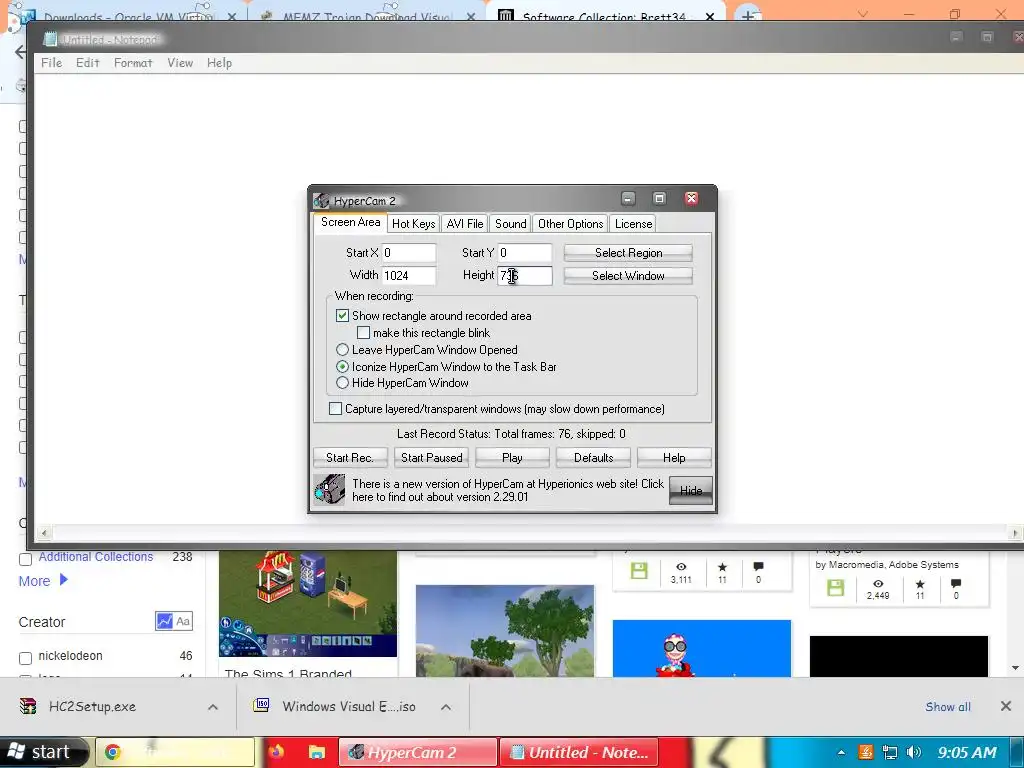Click the Windows Visual E...iso file icon
The height and width of the screenshot is (768, 1024).
[x=261, y=705]
